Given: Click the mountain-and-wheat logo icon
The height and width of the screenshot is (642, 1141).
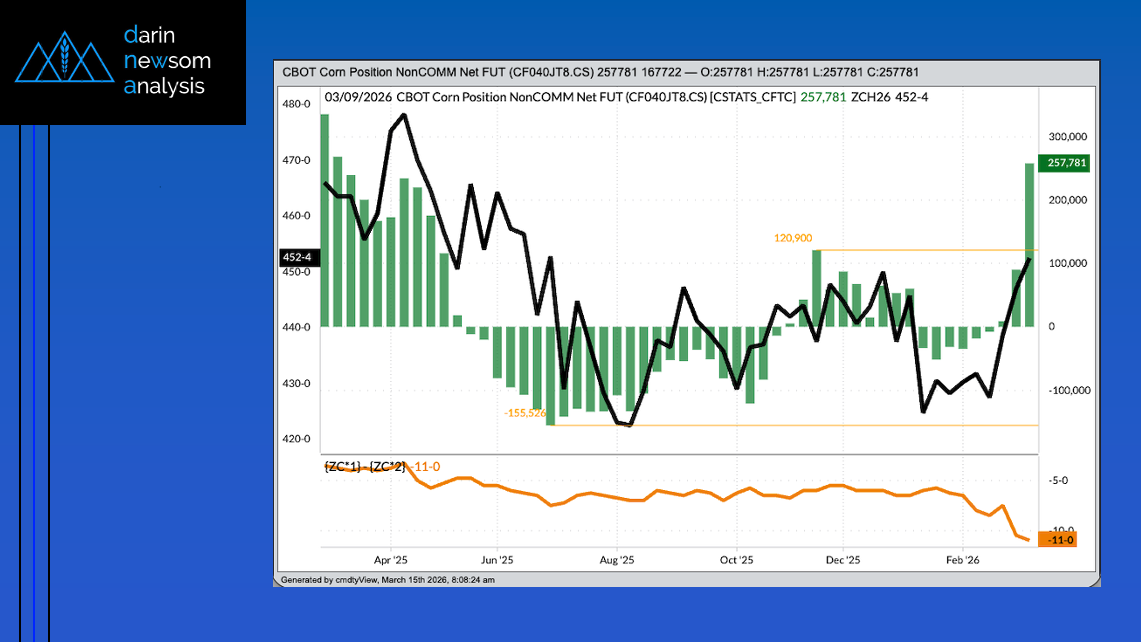Looking at the screenshot, I should [63, 61].
